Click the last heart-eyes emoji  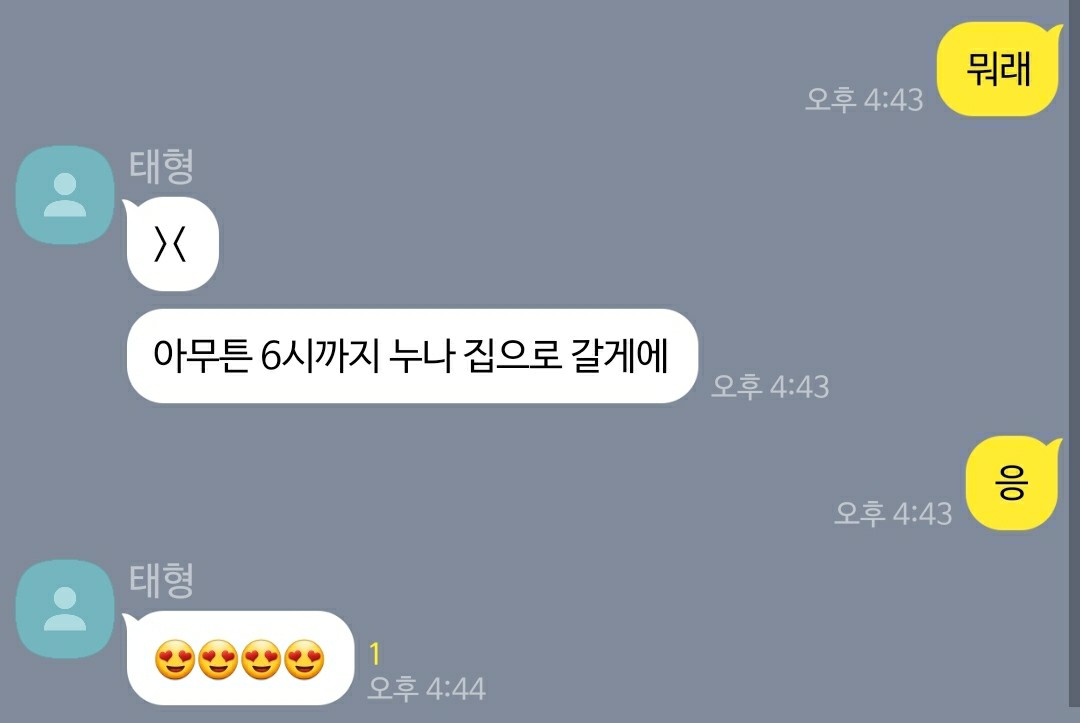pyautogui.click(x=304, y=660)
